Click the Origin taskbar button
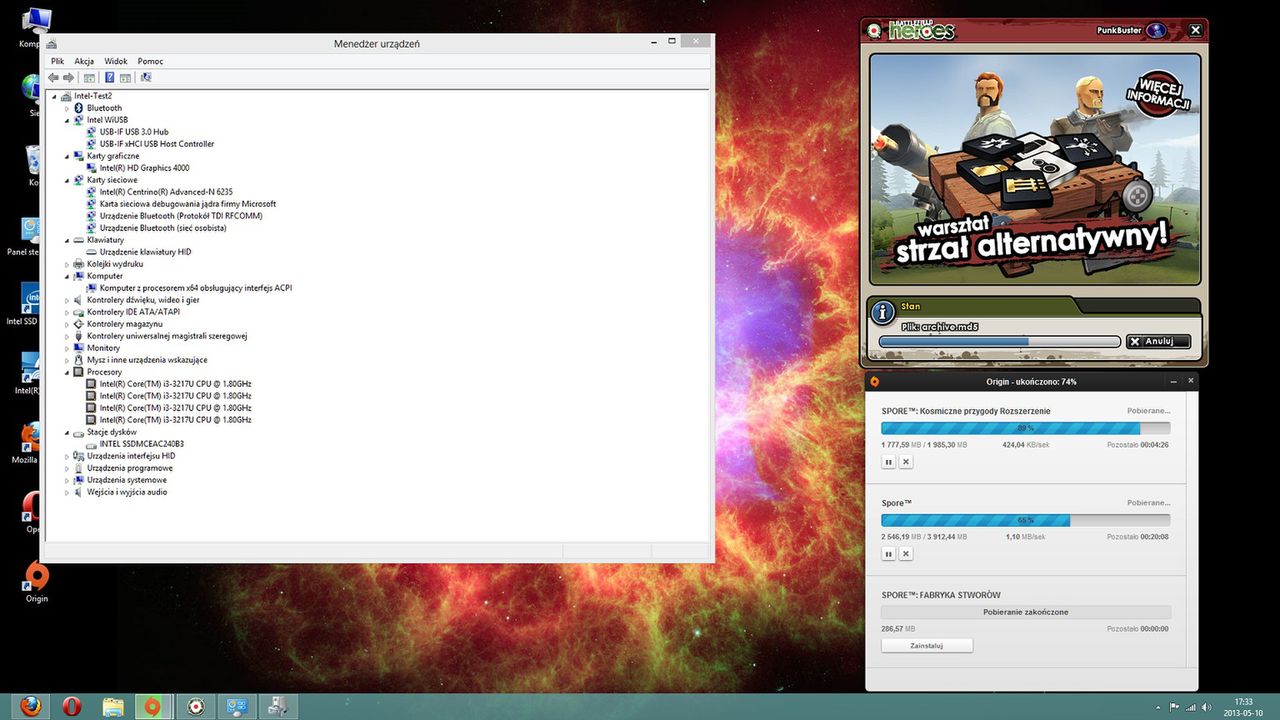Viewport: 1280px width, 720px height. coord(153,706)
